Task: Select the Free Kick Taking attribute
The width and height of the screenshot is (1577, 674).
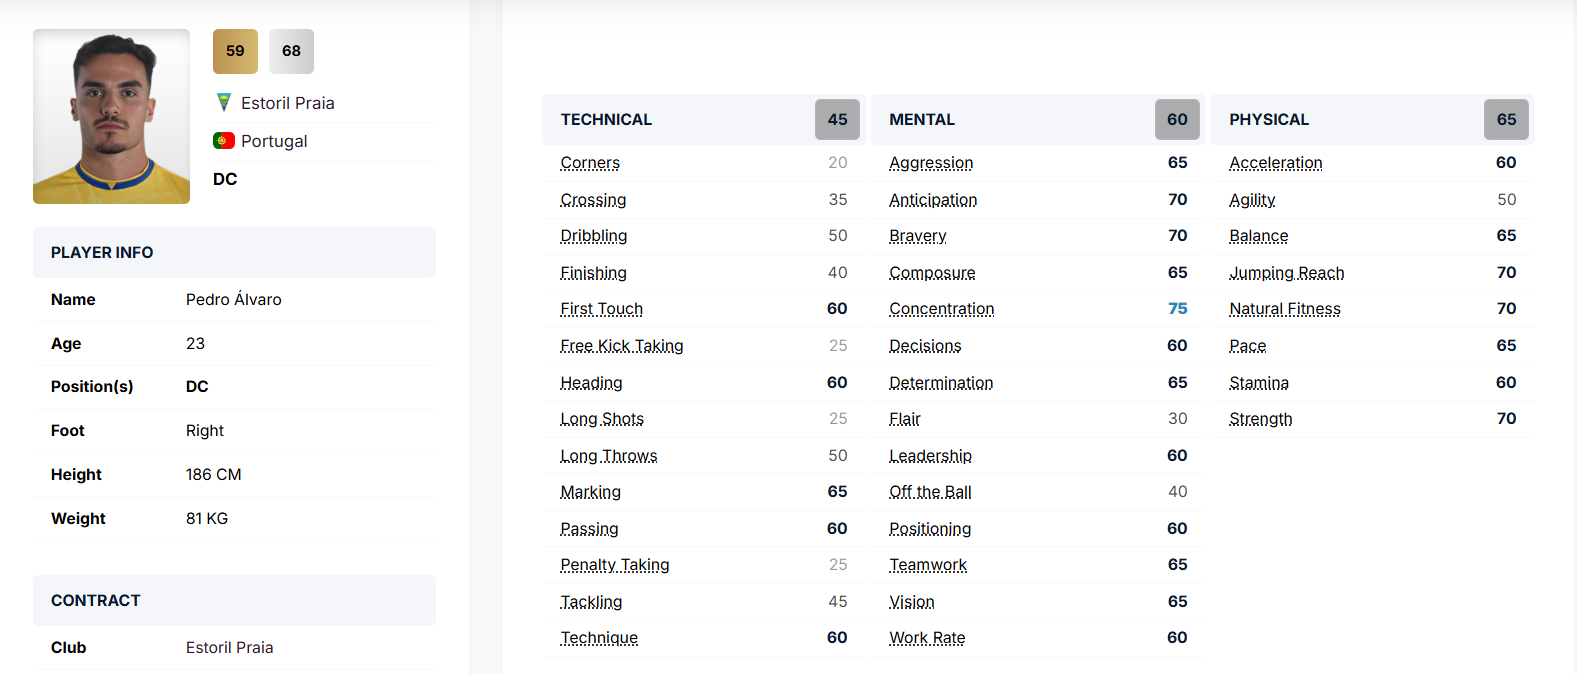Action: click(x=621, y=346)
